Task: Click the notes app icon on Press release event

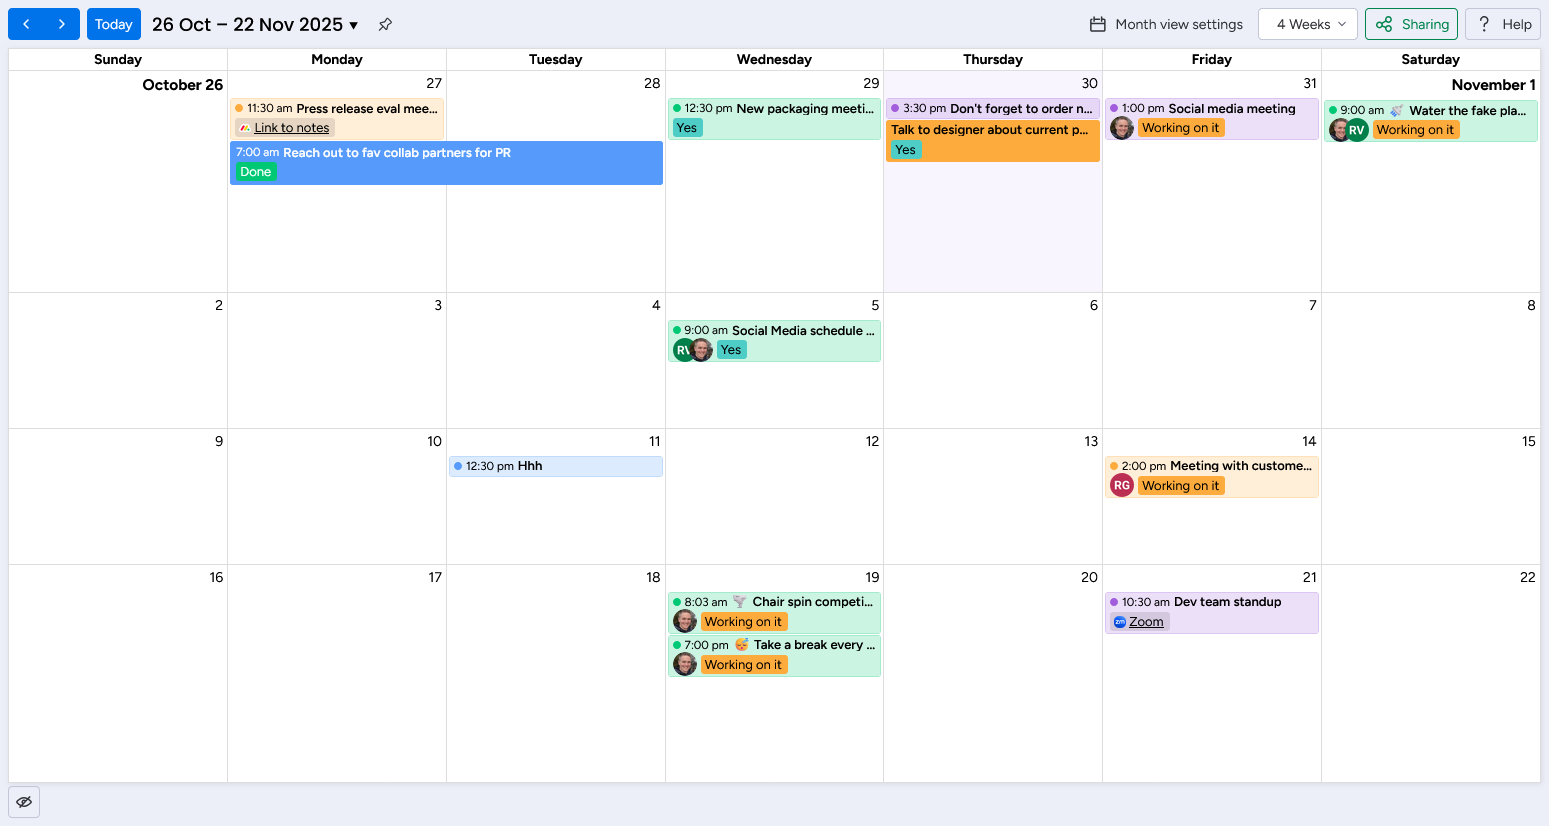Action: click(x=243, y=128)
